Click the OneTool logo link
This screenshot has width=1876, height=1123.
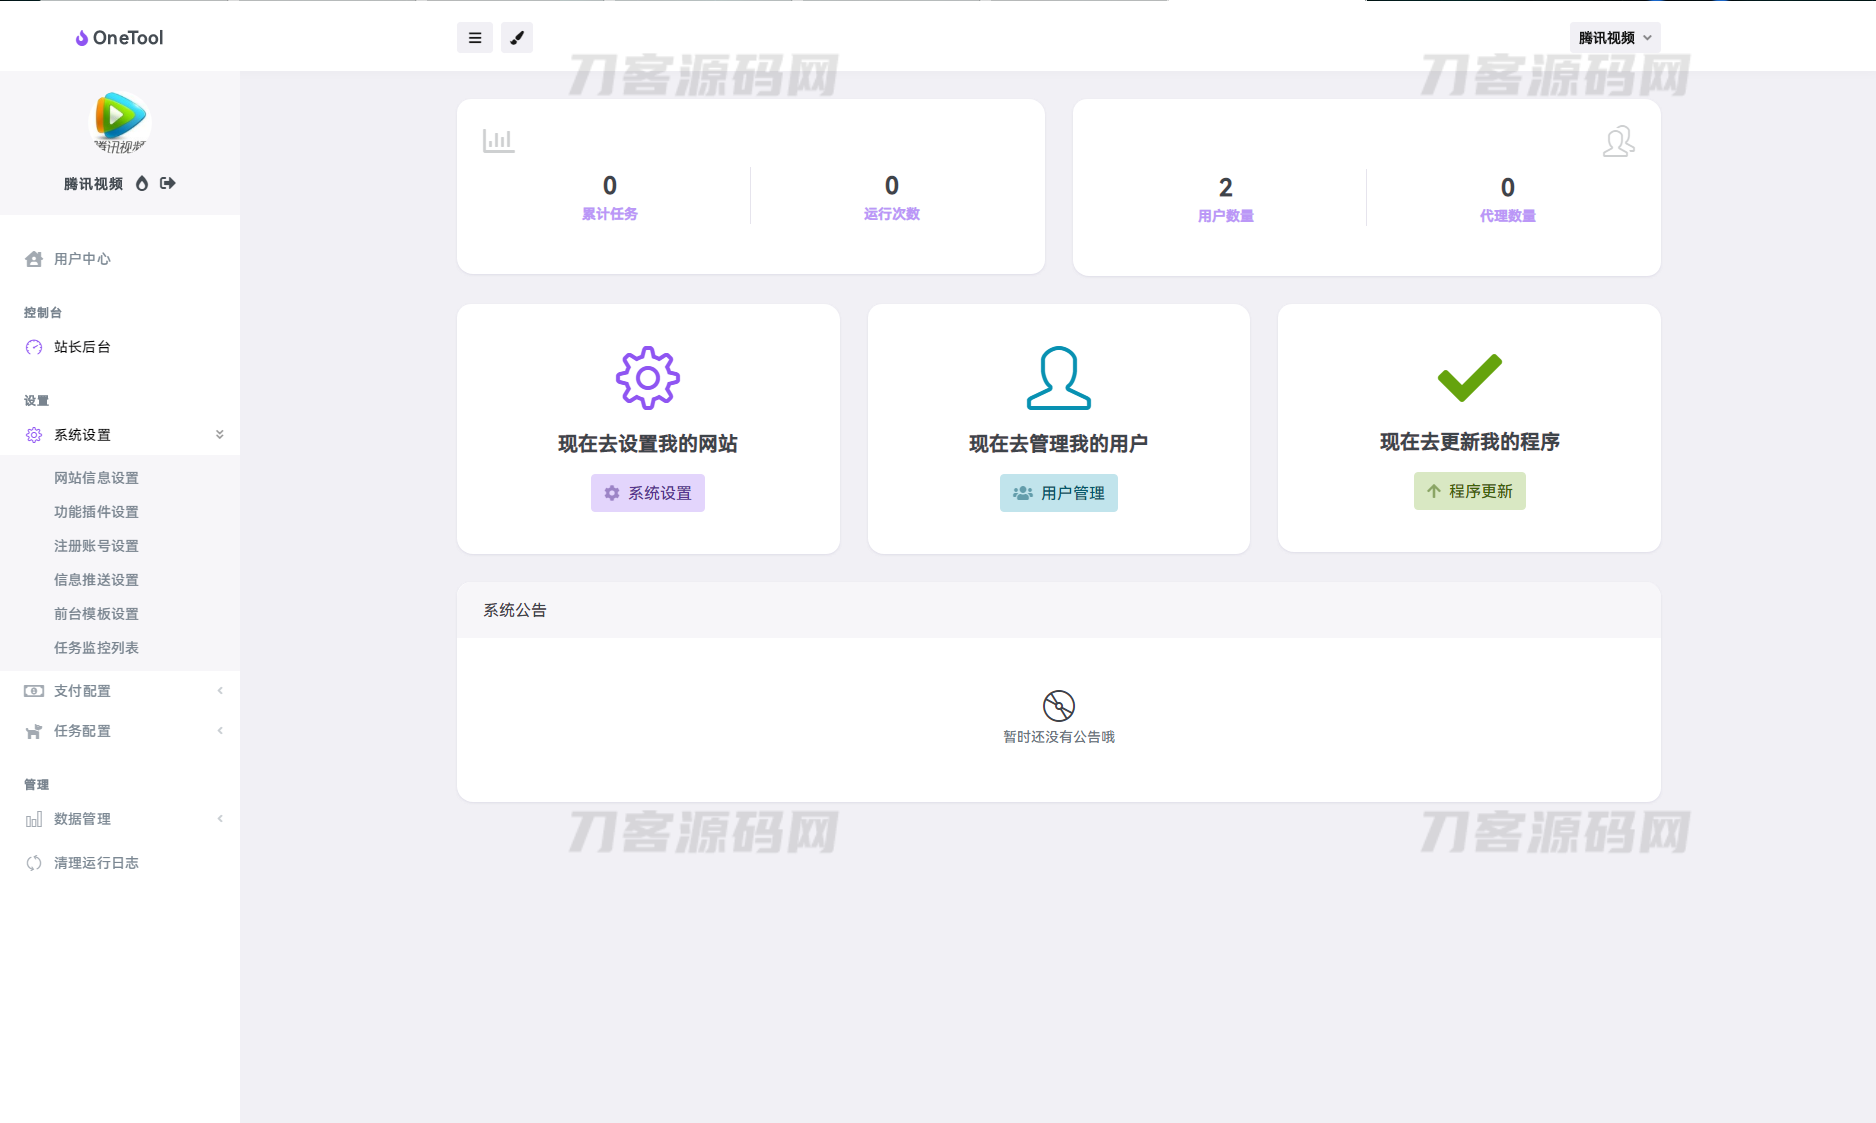pyautogui.click(x=120, y=38)
